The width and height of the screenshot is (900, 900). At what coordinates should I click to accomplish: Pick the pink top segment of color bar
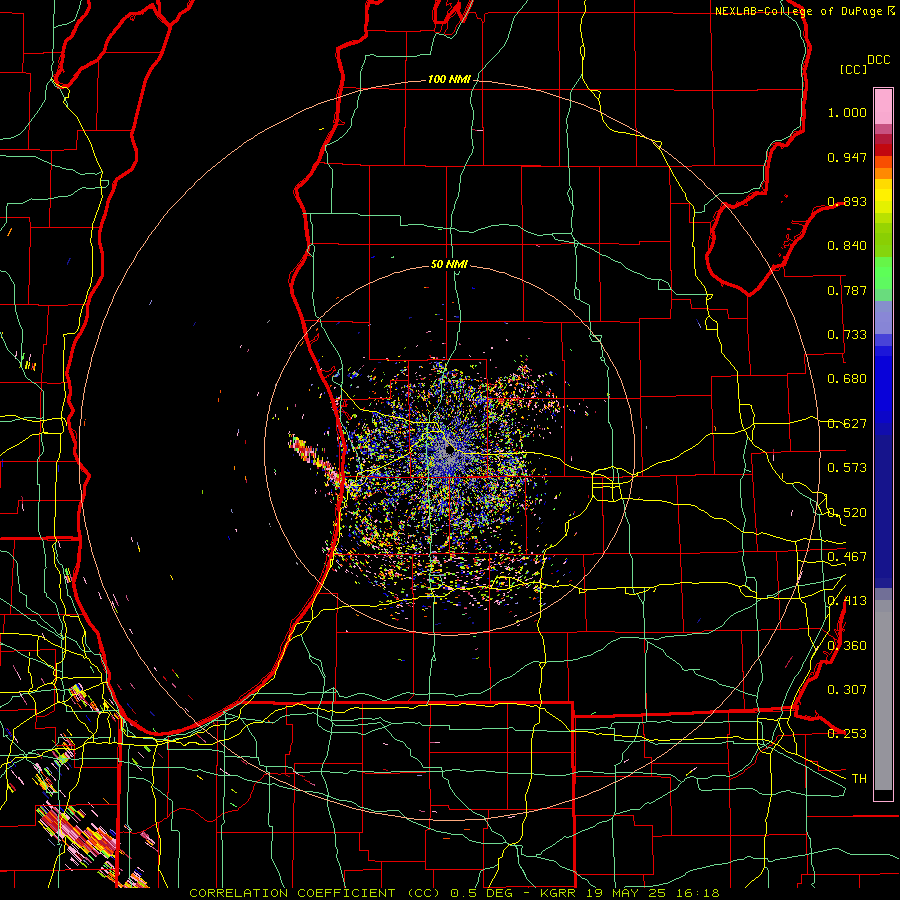click(x=883, y=106)
